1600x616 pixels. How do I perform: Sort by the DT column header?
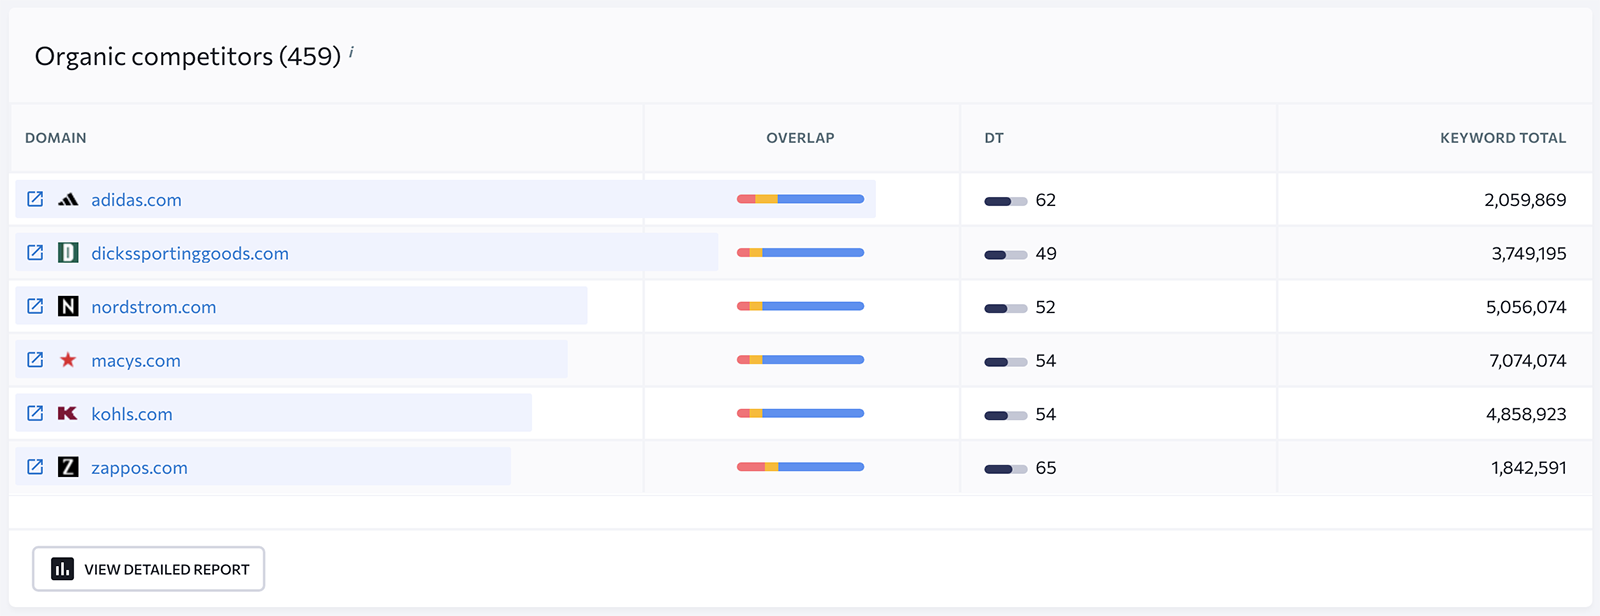coord(994,138)
